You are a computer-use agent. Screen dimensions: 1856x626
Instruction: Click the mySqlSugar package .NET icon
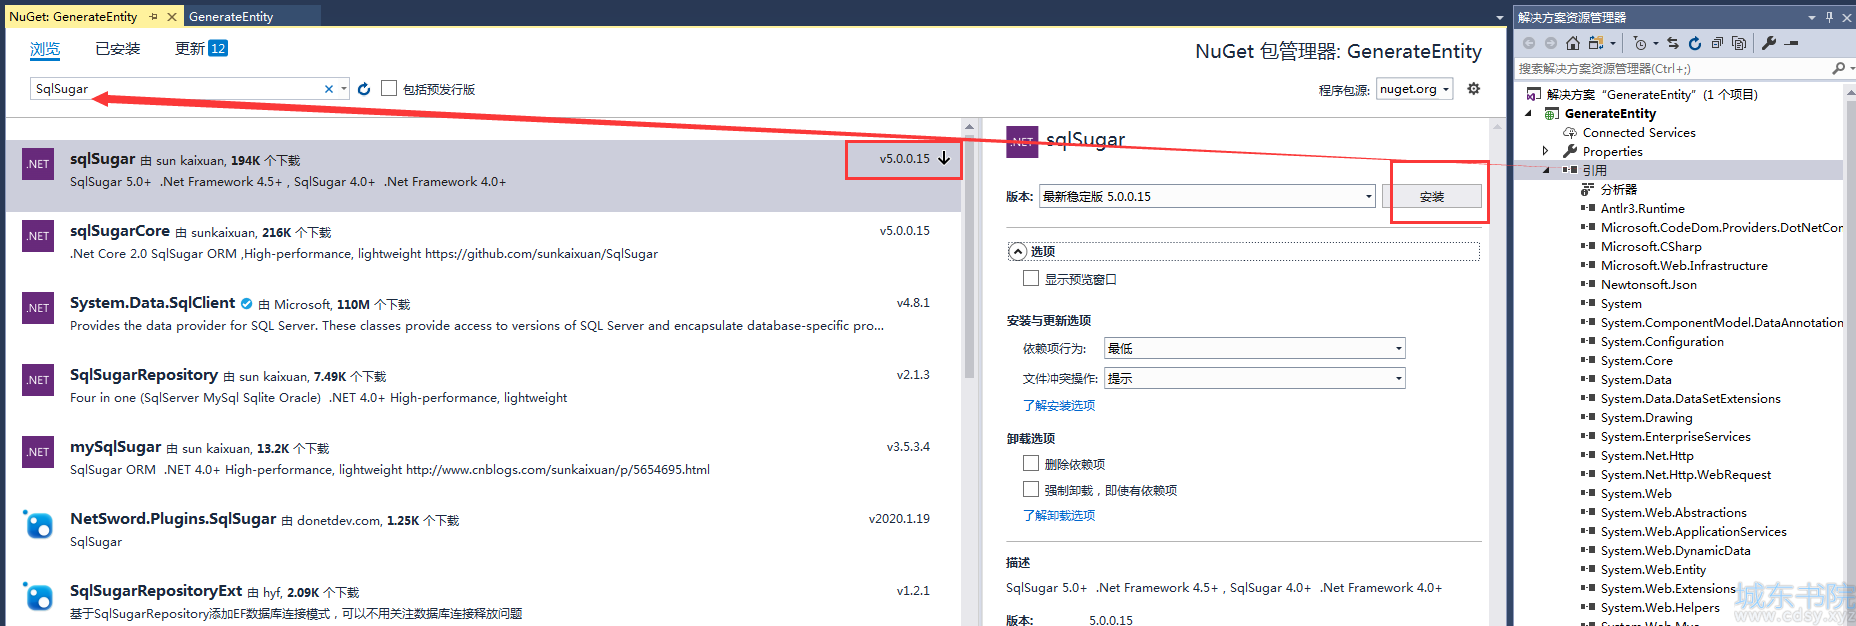[x=38, y=452]
